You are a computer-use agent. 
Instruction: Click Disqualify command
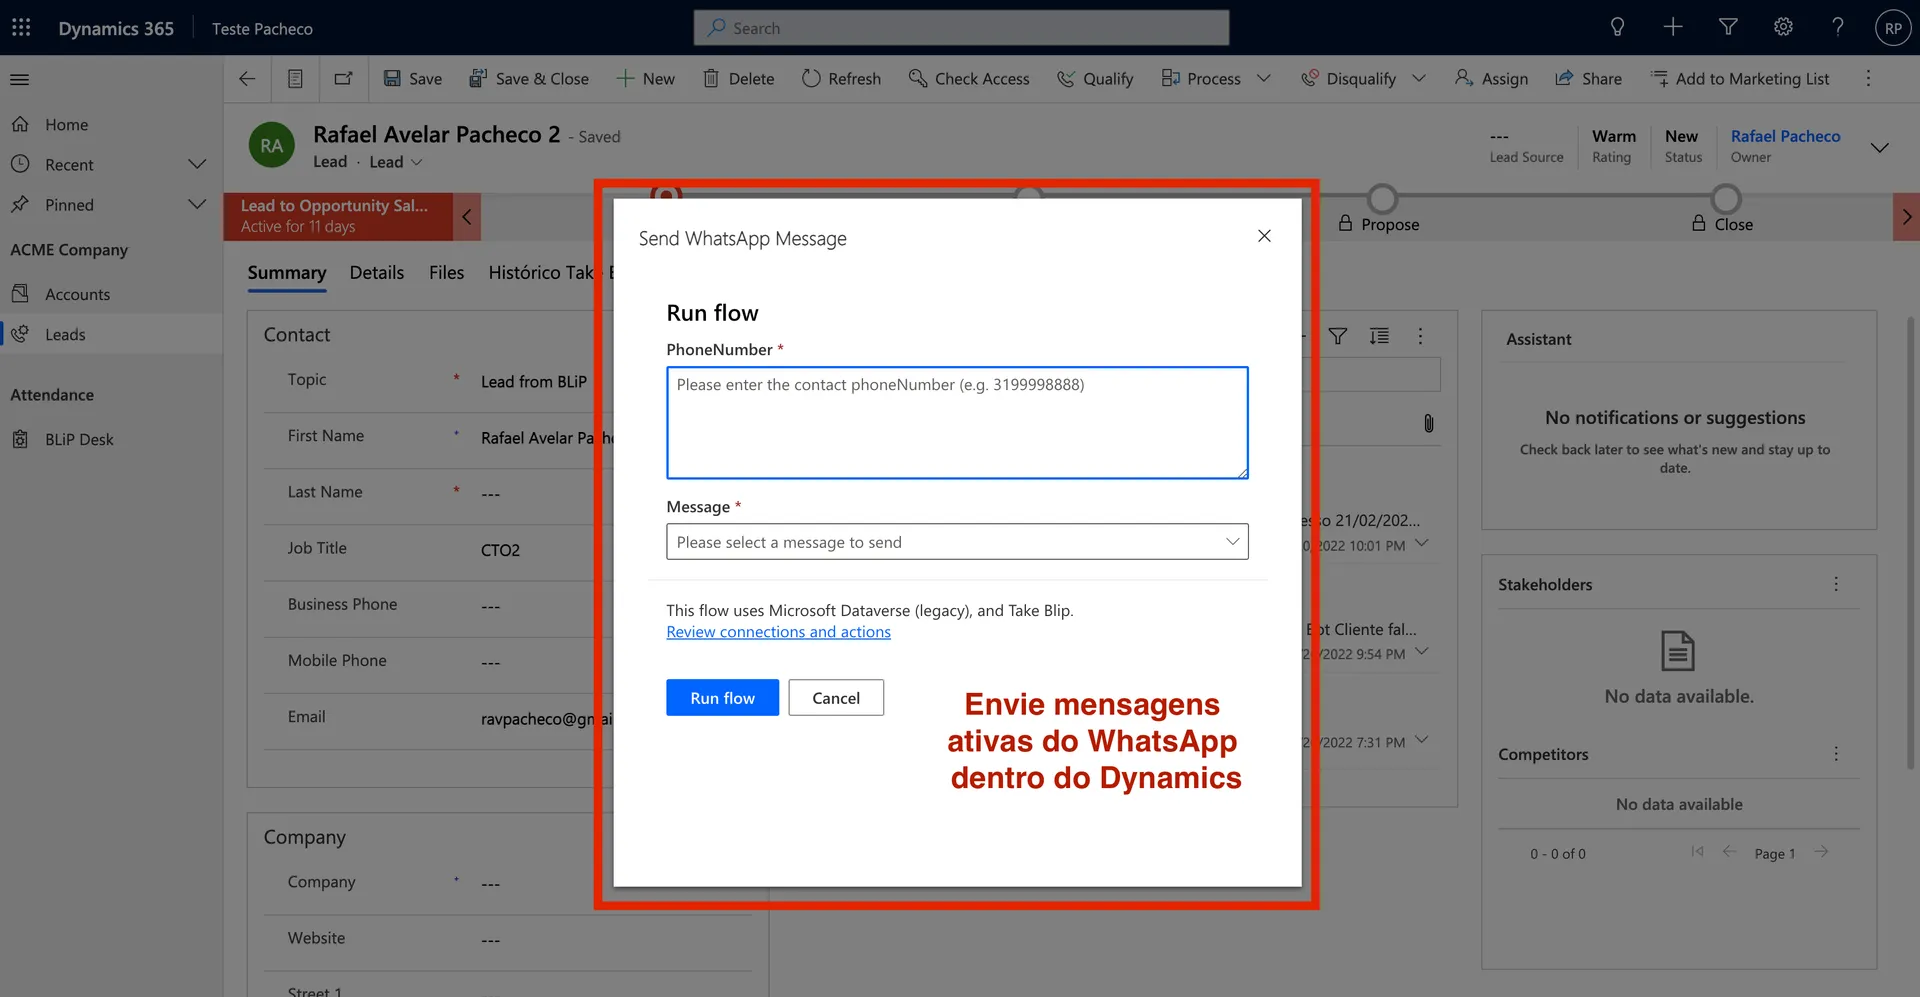(1349, 79)
